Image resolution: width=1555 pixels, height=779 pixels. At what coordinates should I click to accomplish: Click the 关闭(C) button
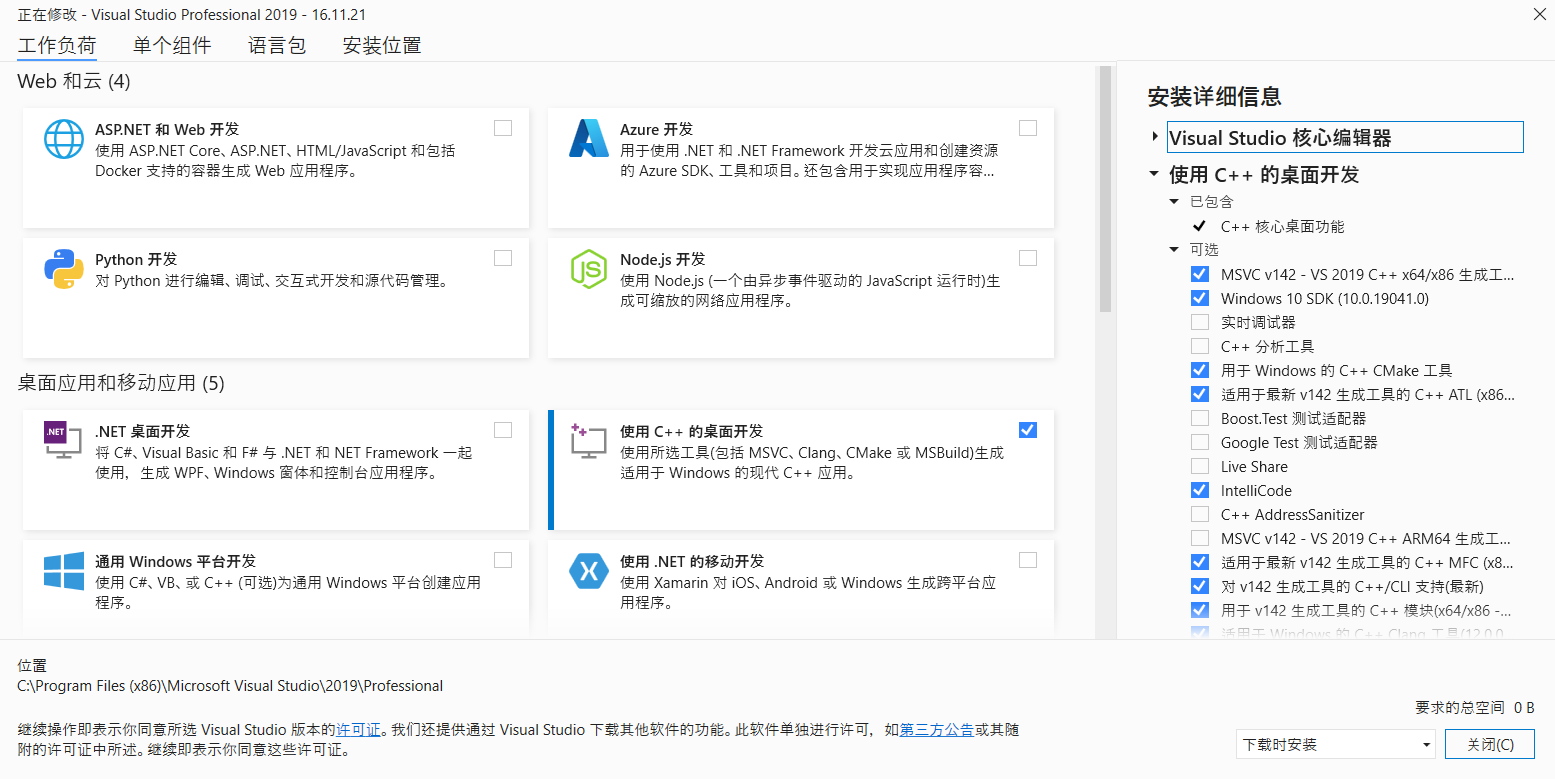[x=1490, y=744]
